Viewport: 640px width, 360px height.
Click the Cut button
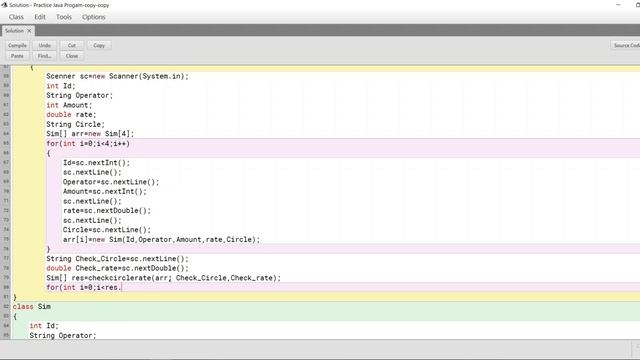(72, 45)
